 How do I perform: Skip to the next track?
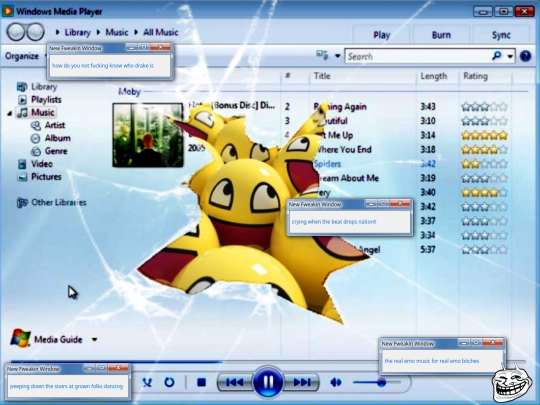pyautogui.click(x=301, y=382)
